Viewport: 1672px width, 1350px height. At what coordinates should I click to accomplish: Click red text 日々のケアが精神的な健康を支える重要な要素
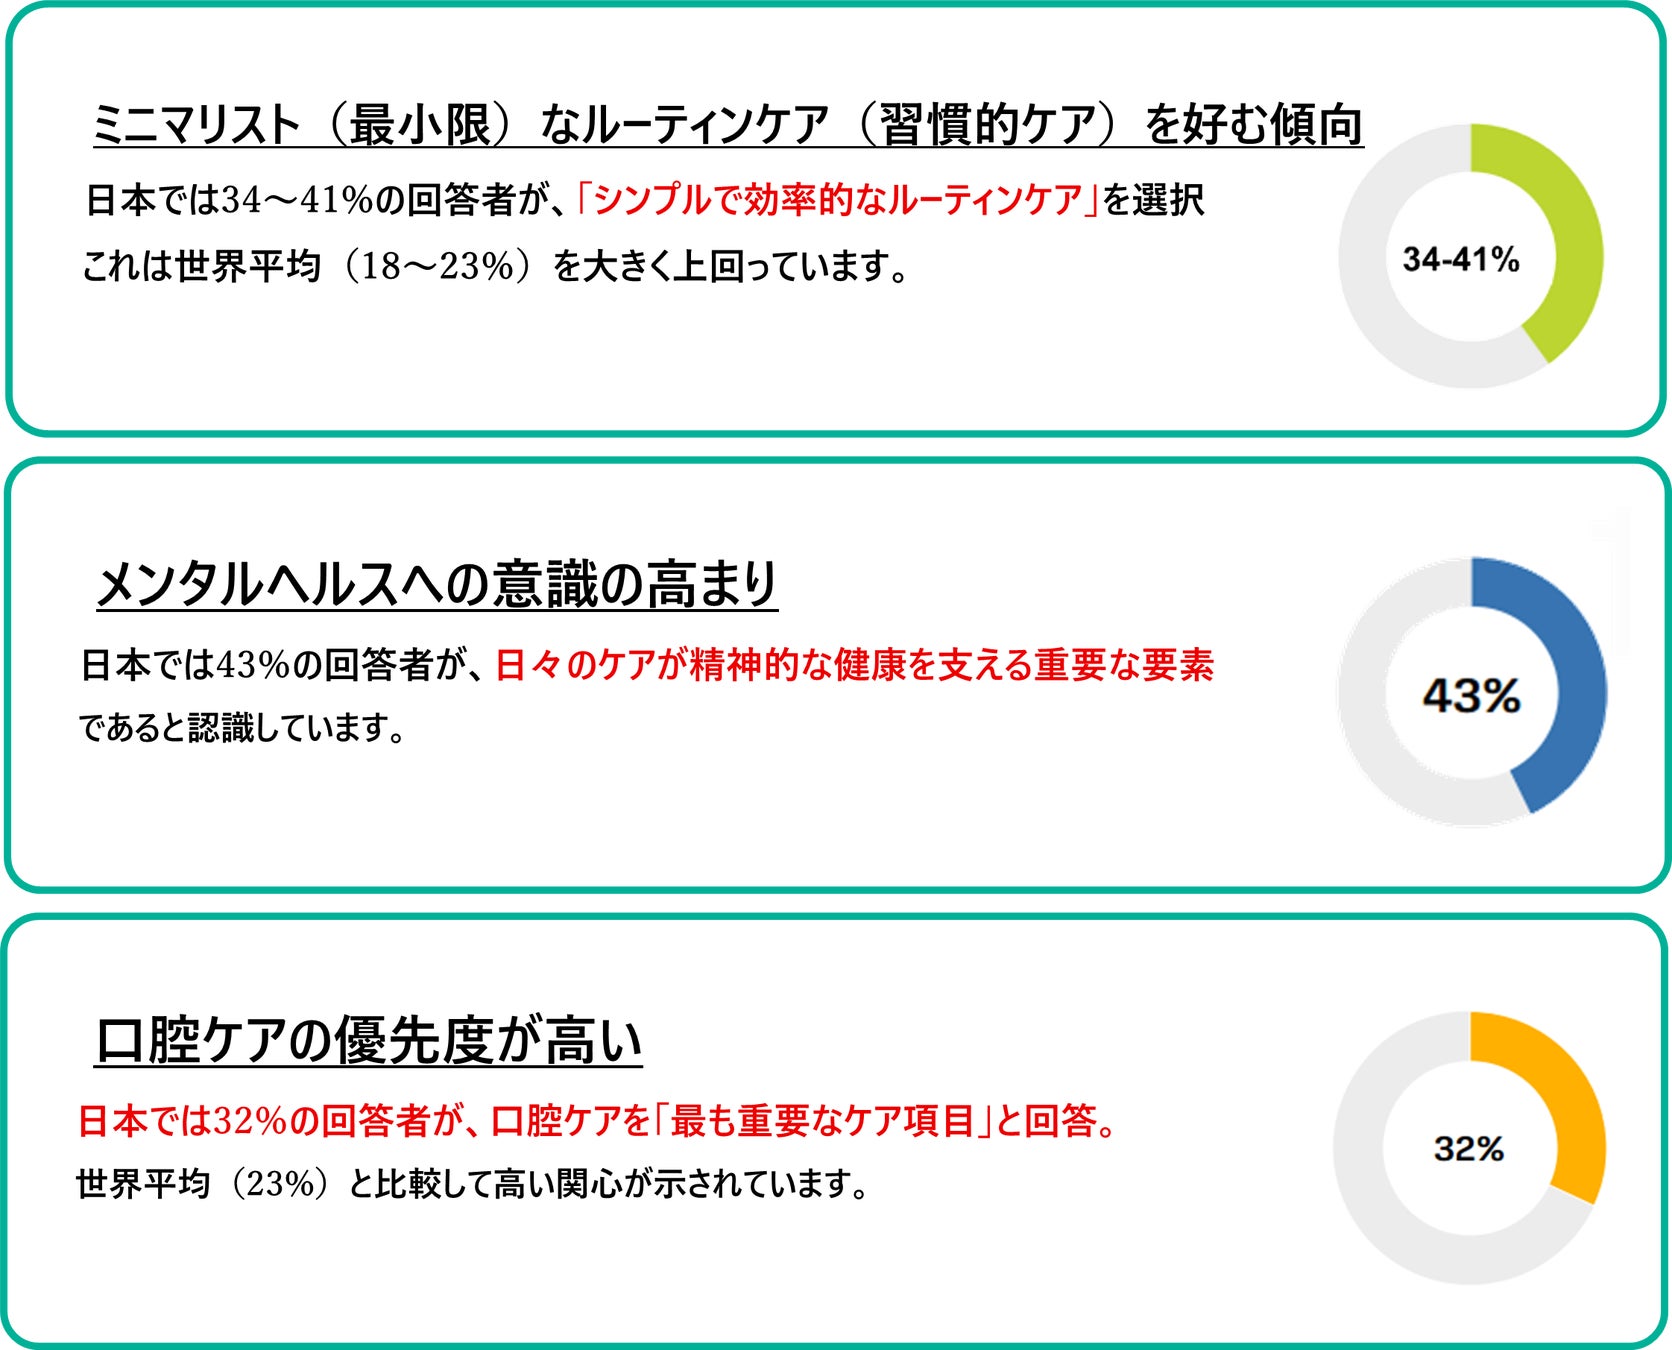[855, 665]
